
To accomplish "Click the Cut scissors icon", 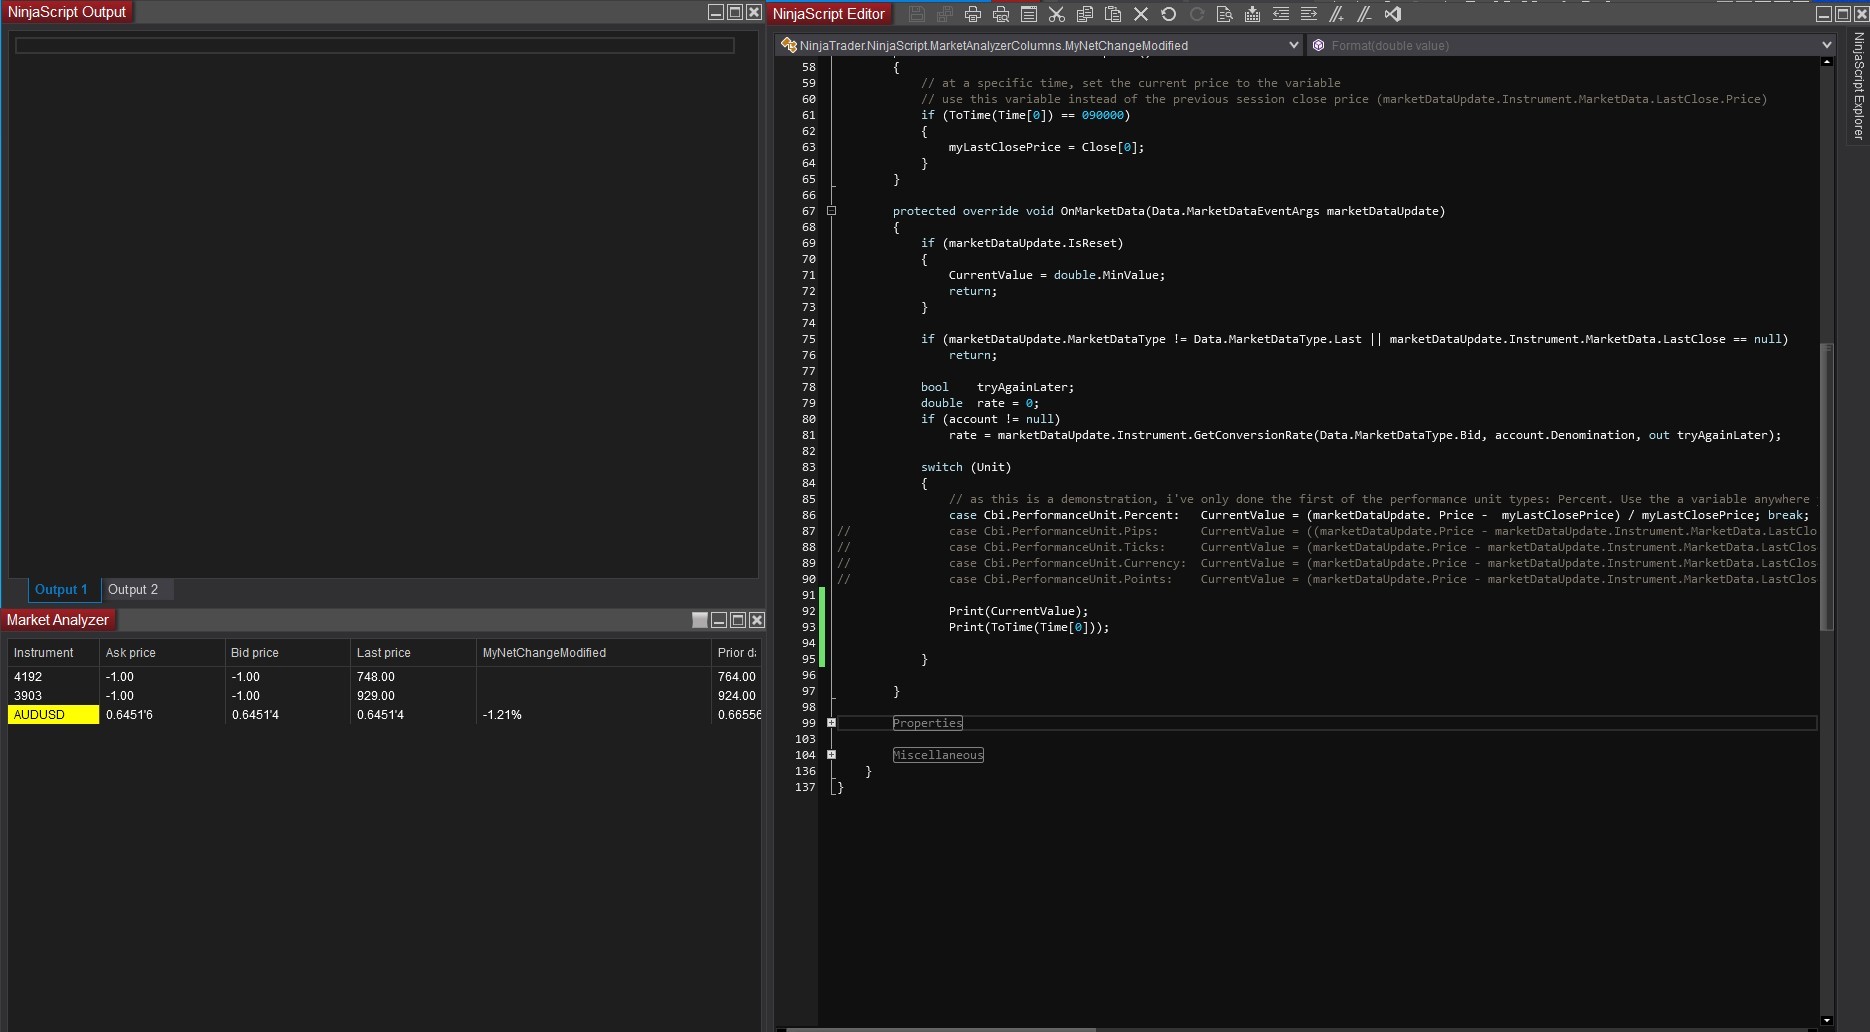I will pos(1057,14).
